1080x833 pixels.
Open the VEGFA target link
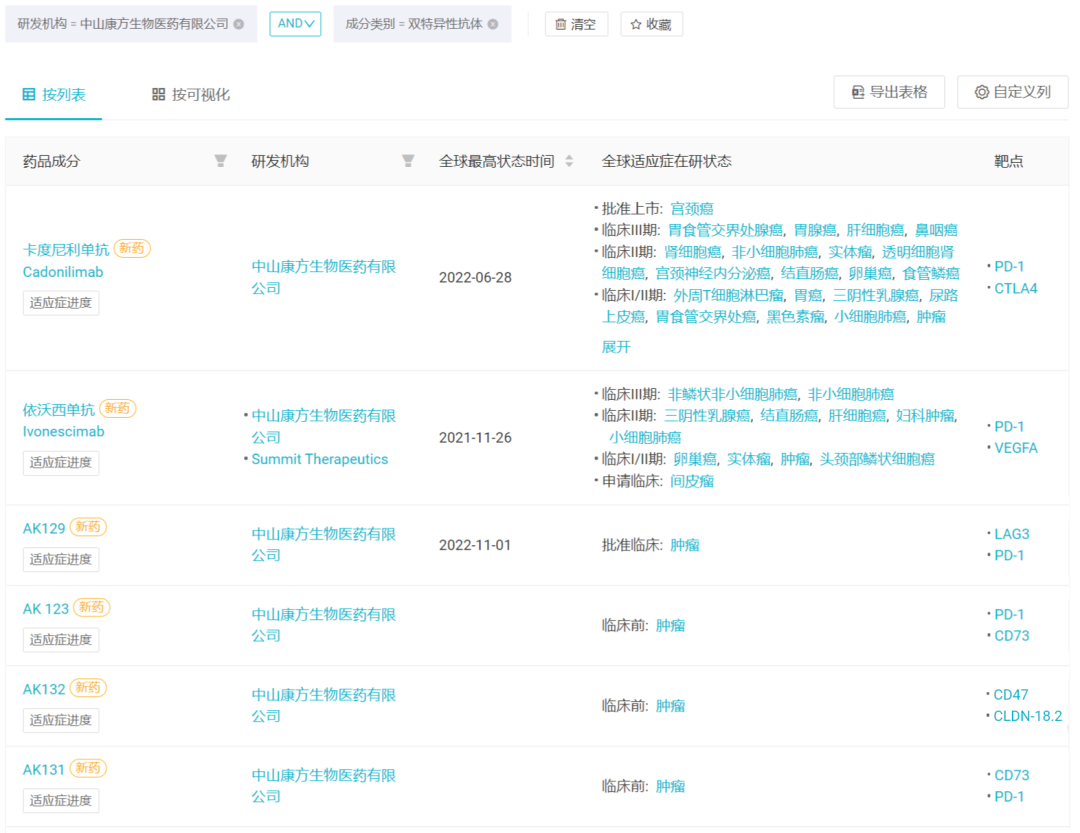[1015, 449]
